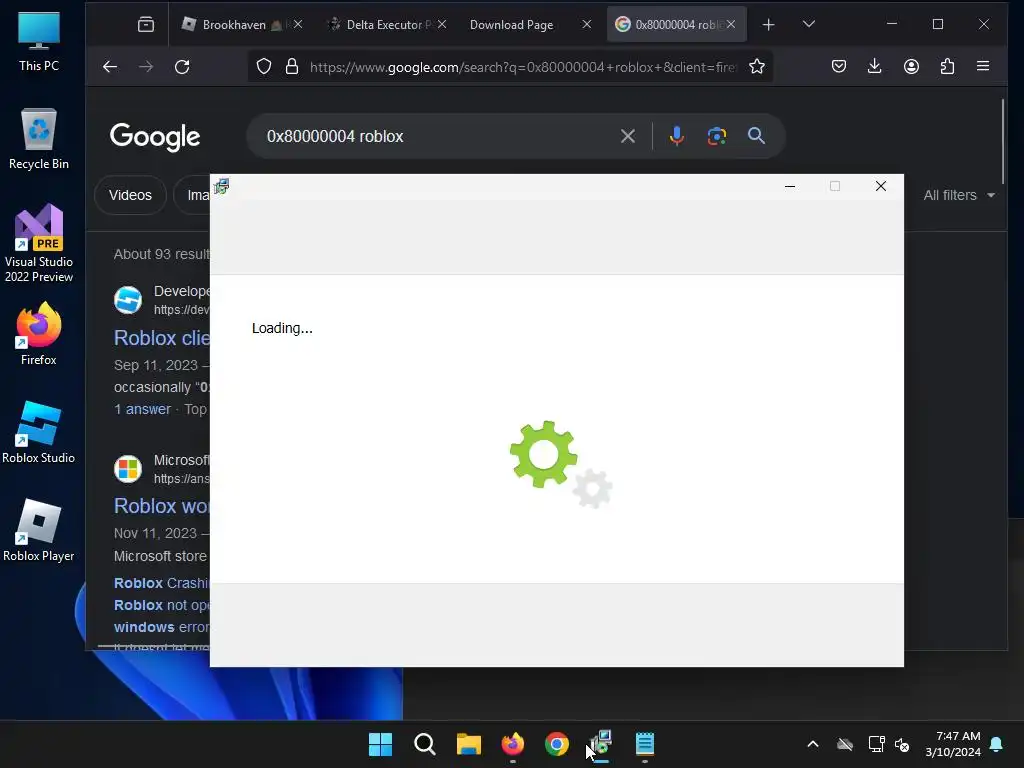Open Roblox Studio desktop shortcut
The image size is (1024, 768).
point(39,432)
